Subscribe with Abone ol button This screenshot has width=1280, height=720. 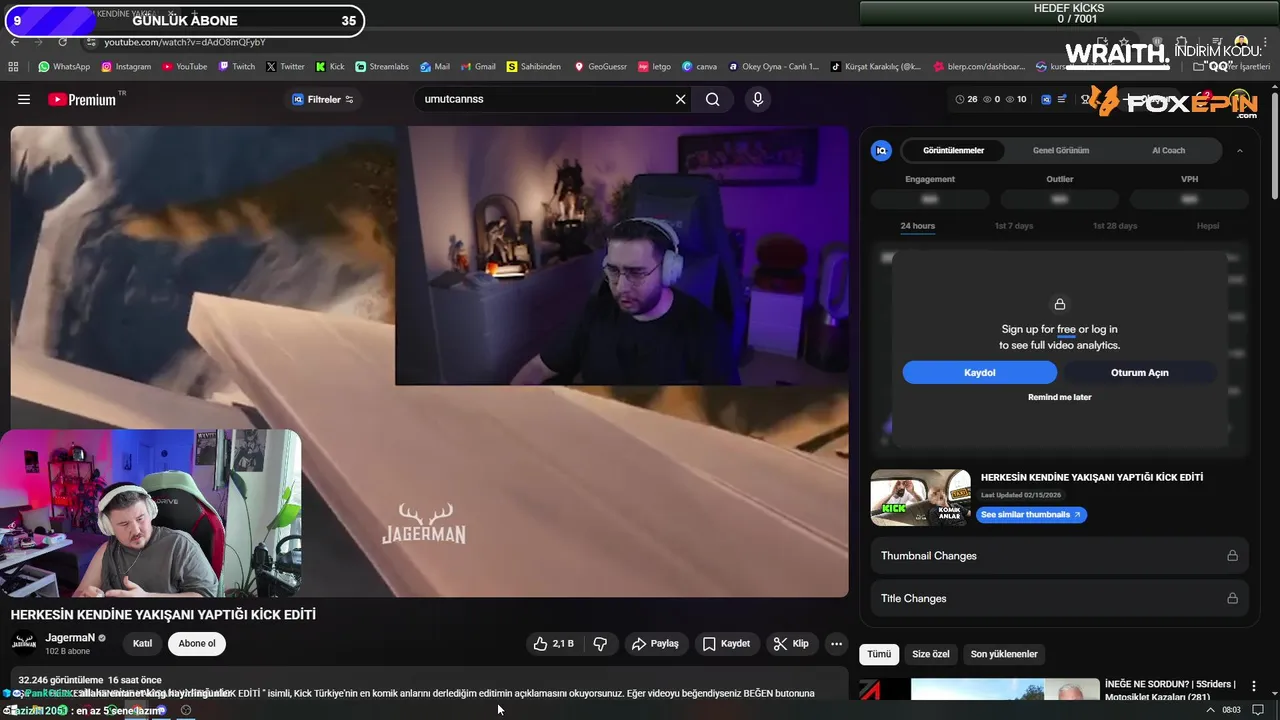197,644
